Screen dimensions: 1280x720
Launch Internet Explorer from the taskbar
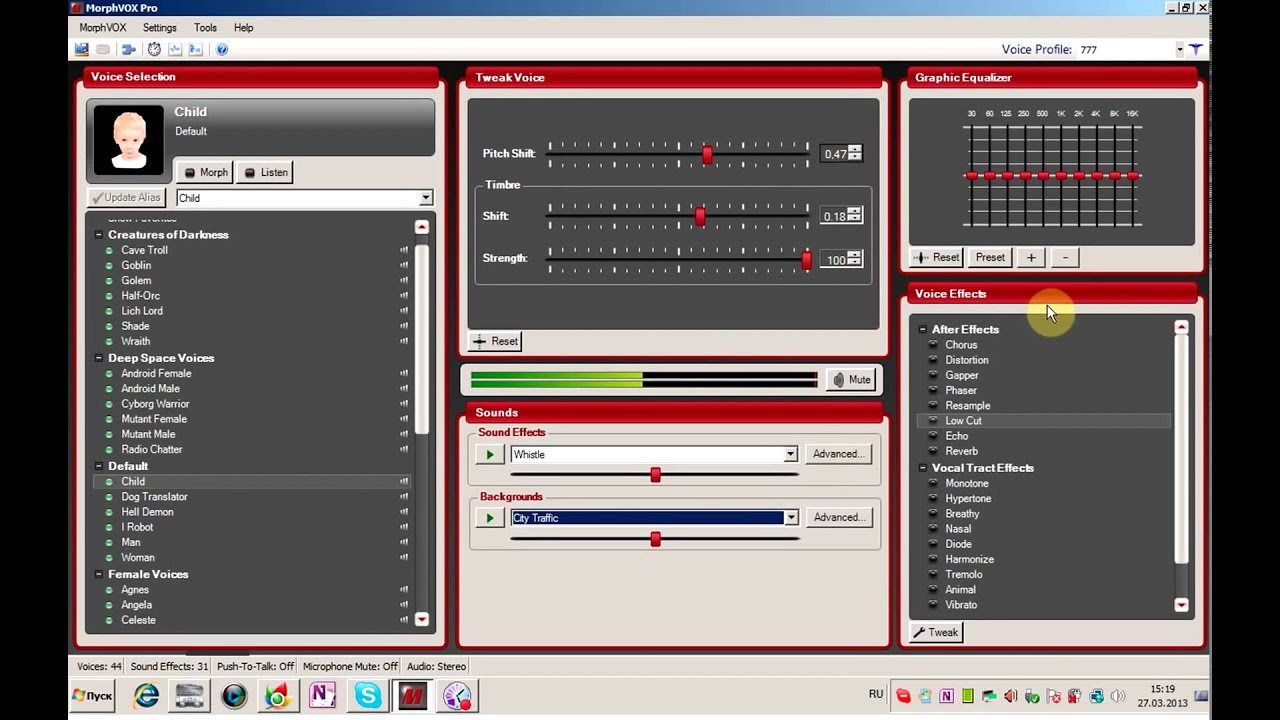(146, 695)
